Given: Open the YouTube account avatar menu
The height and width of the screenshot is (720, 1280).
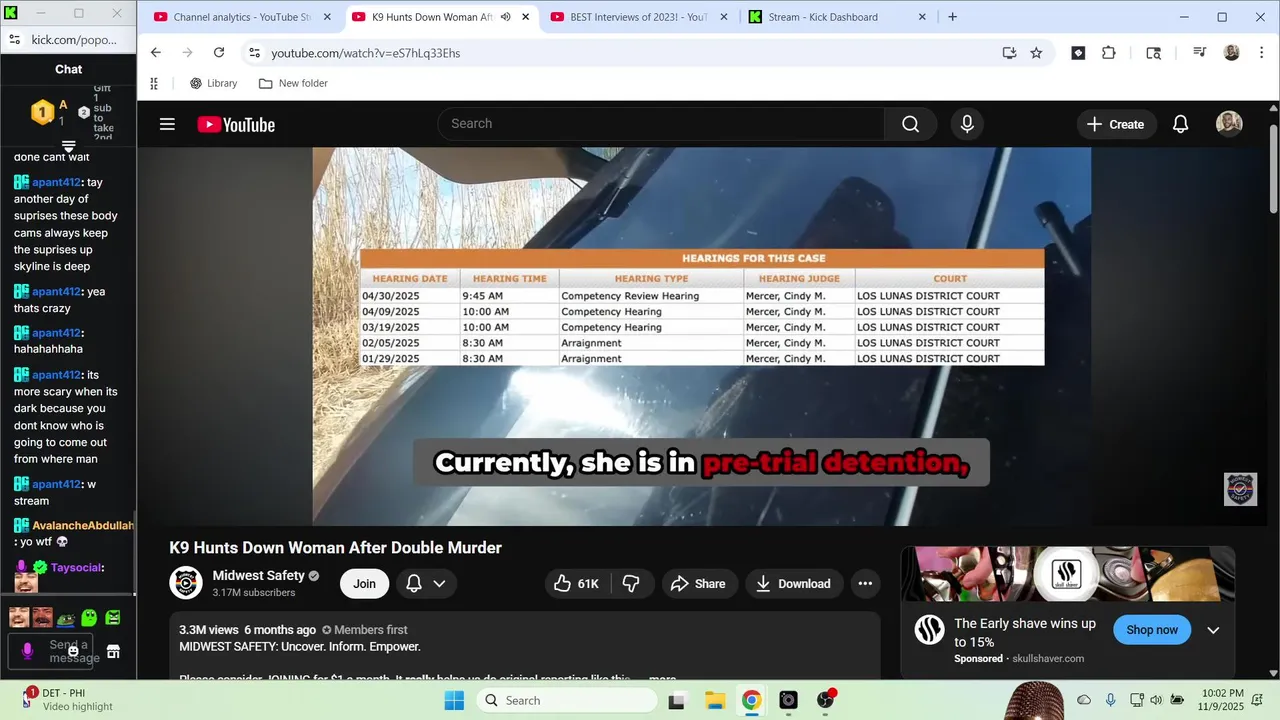Looking at the screenshot, I should (x=1229, y=124).
